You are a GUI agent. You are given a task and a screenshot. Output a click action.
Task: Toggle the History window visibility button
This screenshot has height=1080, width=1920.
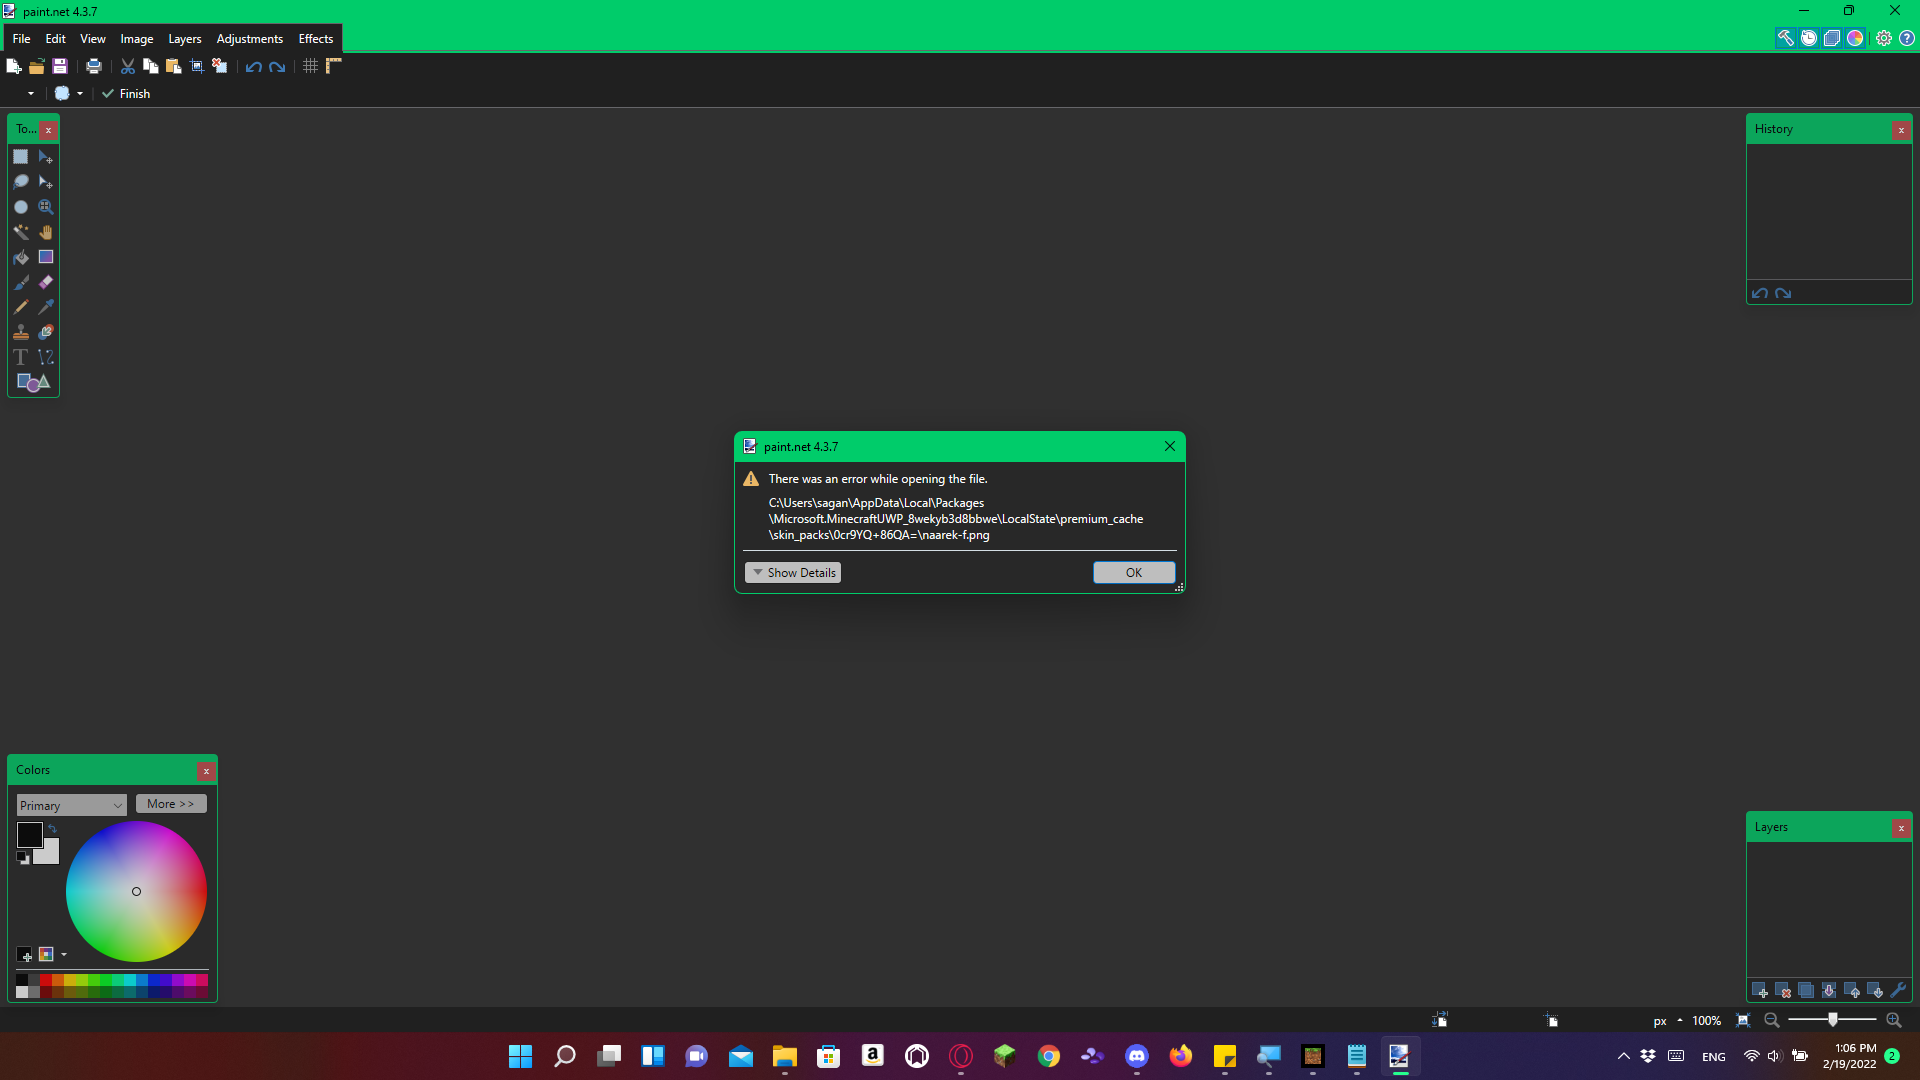click(x=1809, y=38)
